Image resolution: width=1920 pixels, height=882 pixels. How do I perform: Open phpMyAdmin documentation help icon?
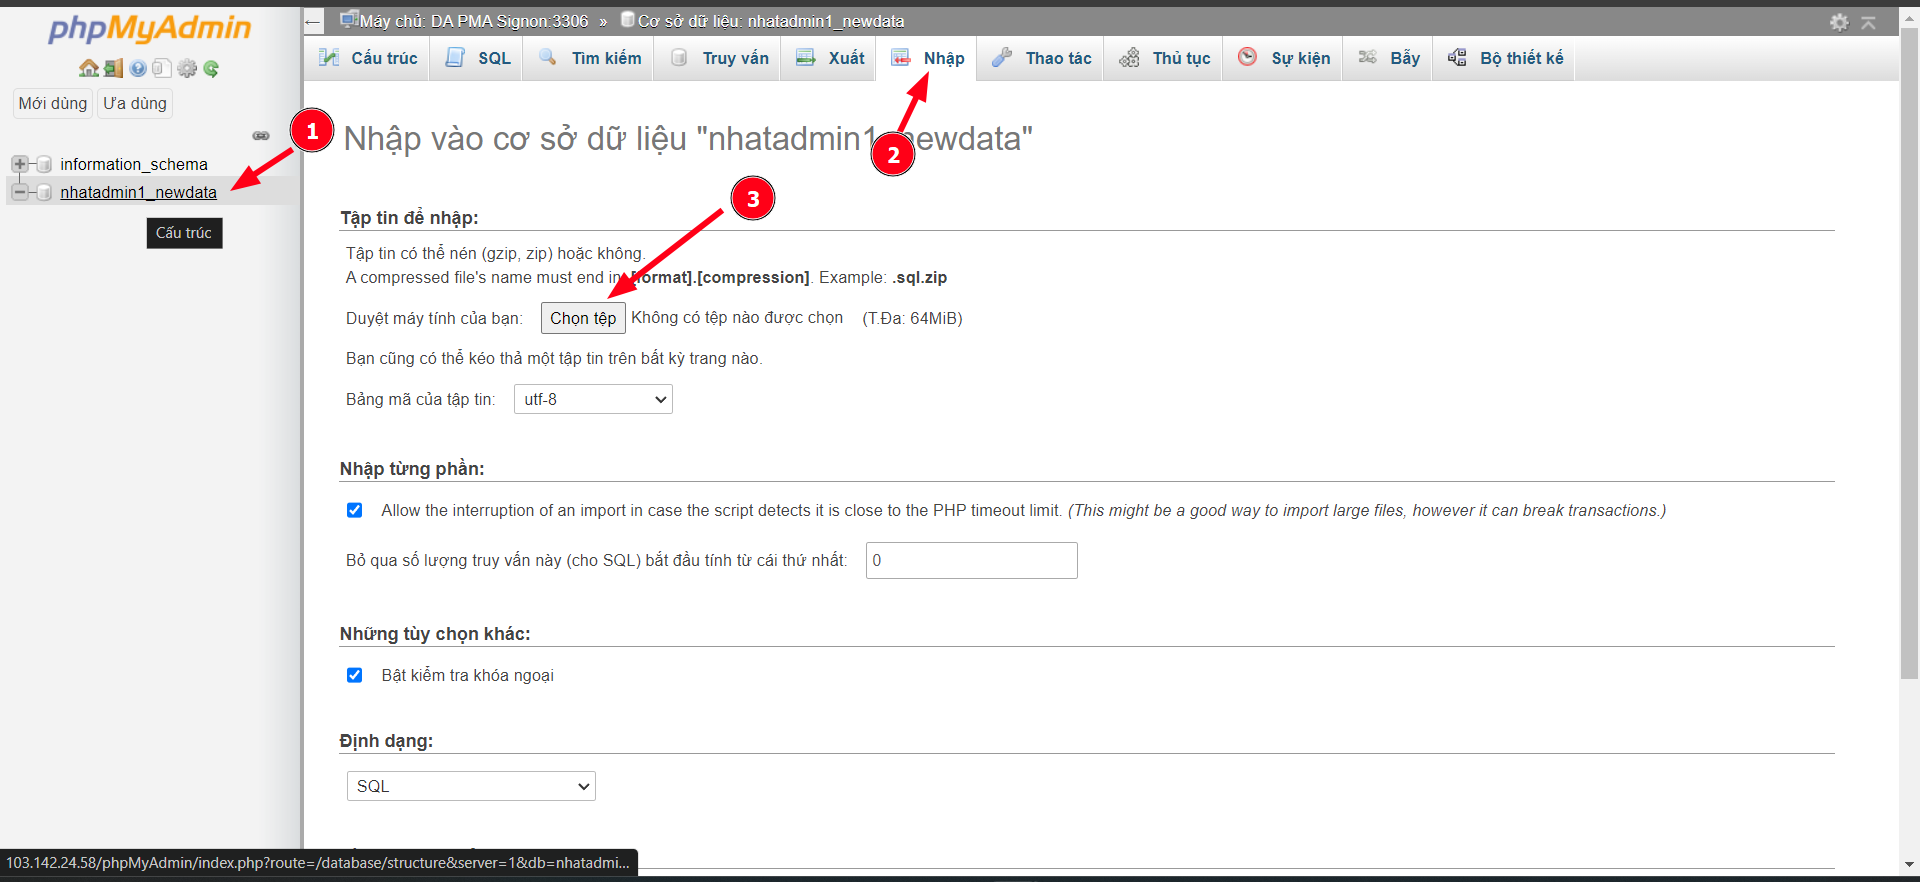click(x=138, y=68)
